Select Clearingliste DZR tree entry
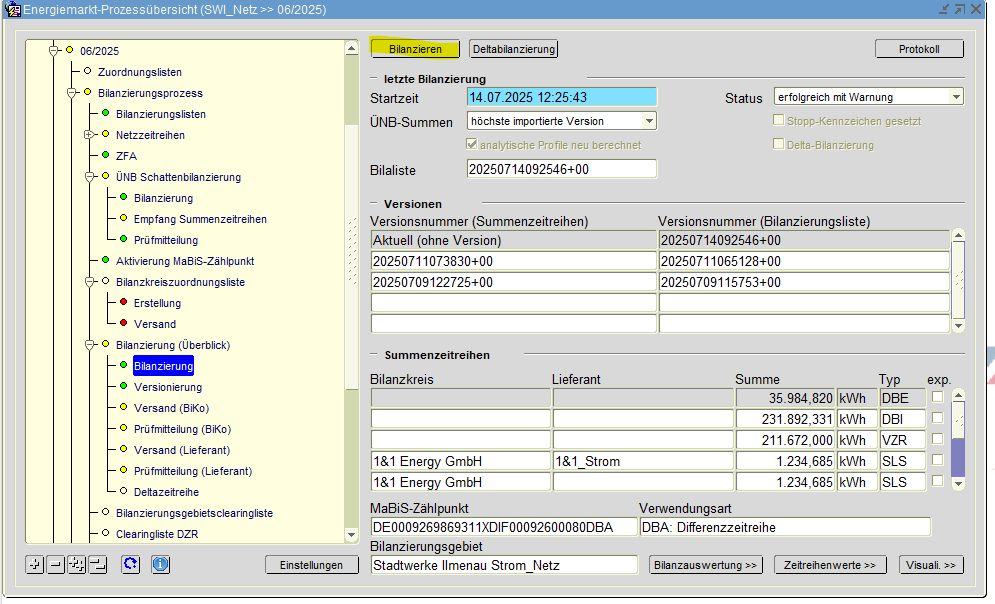The height and width of the screenshot is (604, 995). (157, 534)
